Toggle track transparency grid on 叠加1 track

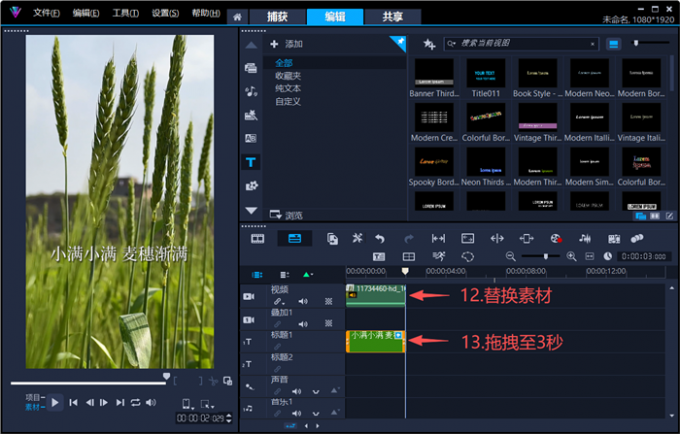pos(329,323)
